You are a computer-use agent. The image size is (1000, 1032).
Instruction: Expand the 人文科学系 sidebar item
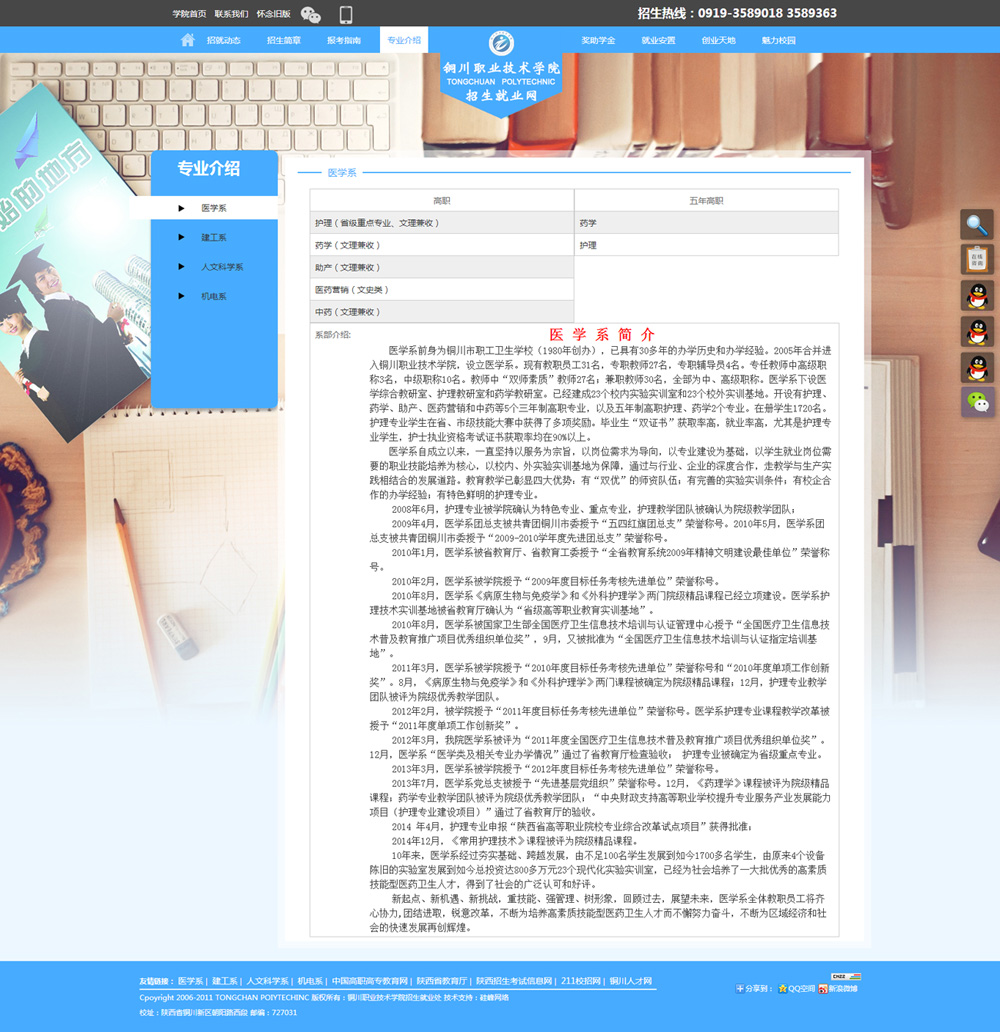coord(222,267)
